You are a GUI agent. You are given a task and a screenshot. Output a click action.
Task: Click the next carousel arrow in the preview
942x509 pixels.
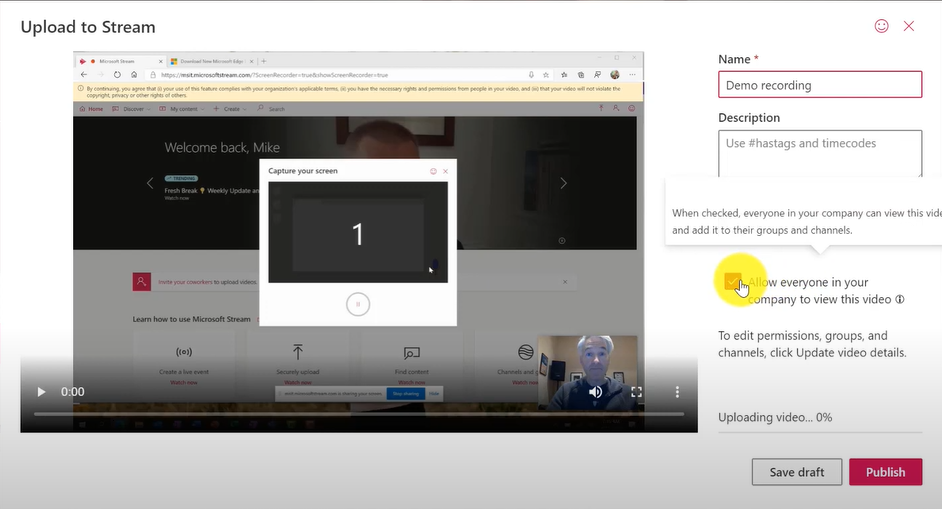click(564, 183)
